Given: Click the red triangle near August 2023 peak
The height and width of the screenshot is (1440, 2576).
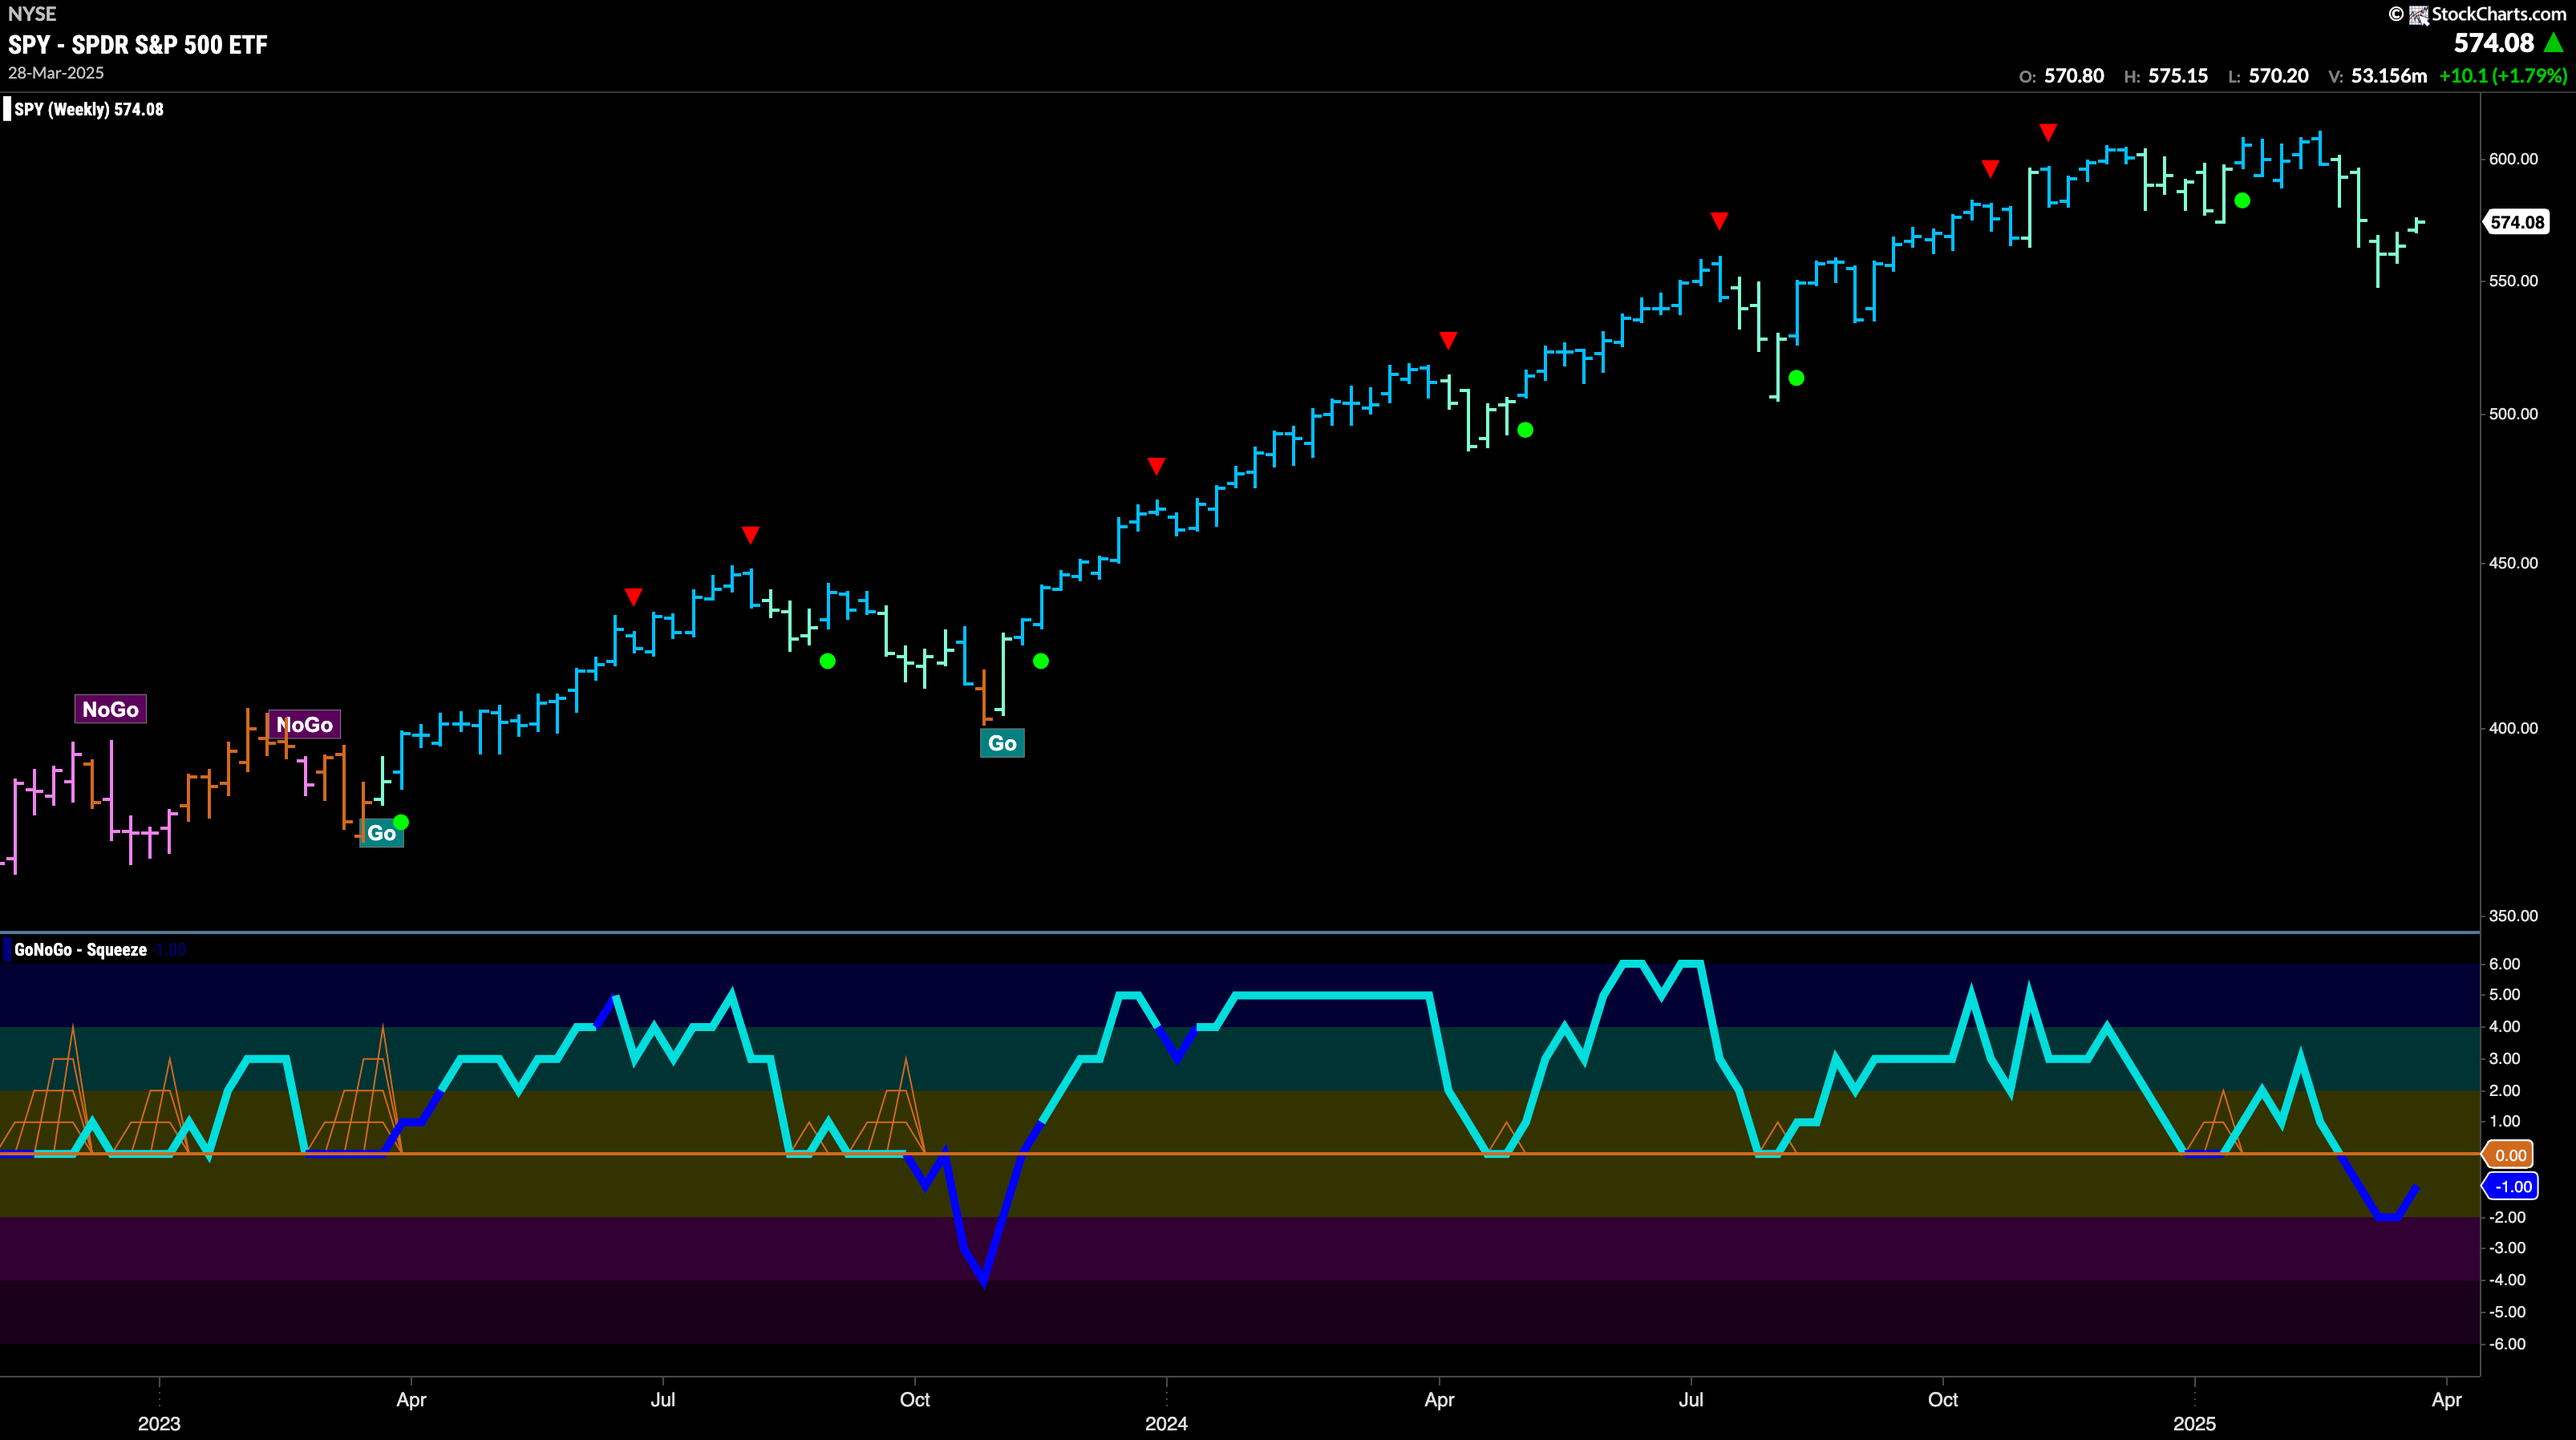Looking at the screenshot, I should coord(751,535).
